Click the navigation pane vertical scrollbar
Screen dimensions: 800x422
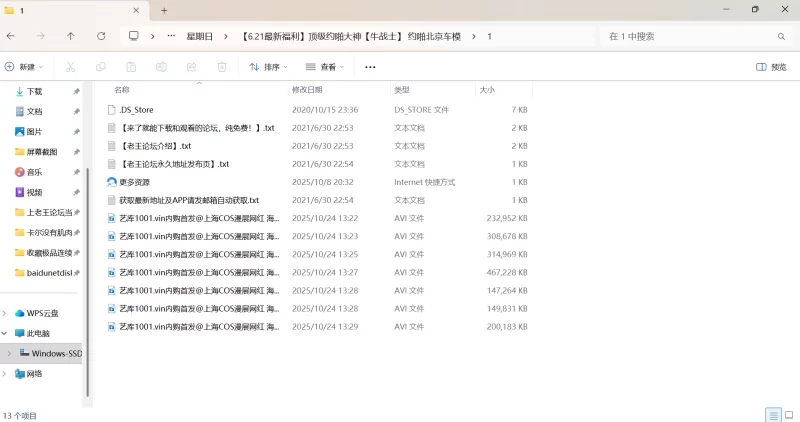tap(88, 280)
